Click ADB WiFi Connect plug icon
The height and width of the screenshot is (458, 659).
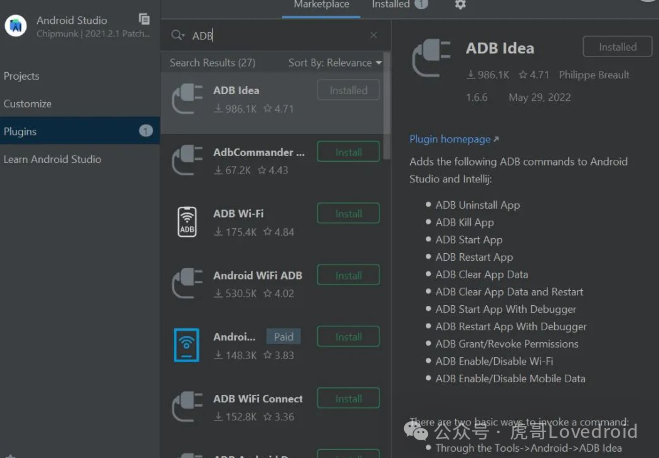(x=187, y=407)
